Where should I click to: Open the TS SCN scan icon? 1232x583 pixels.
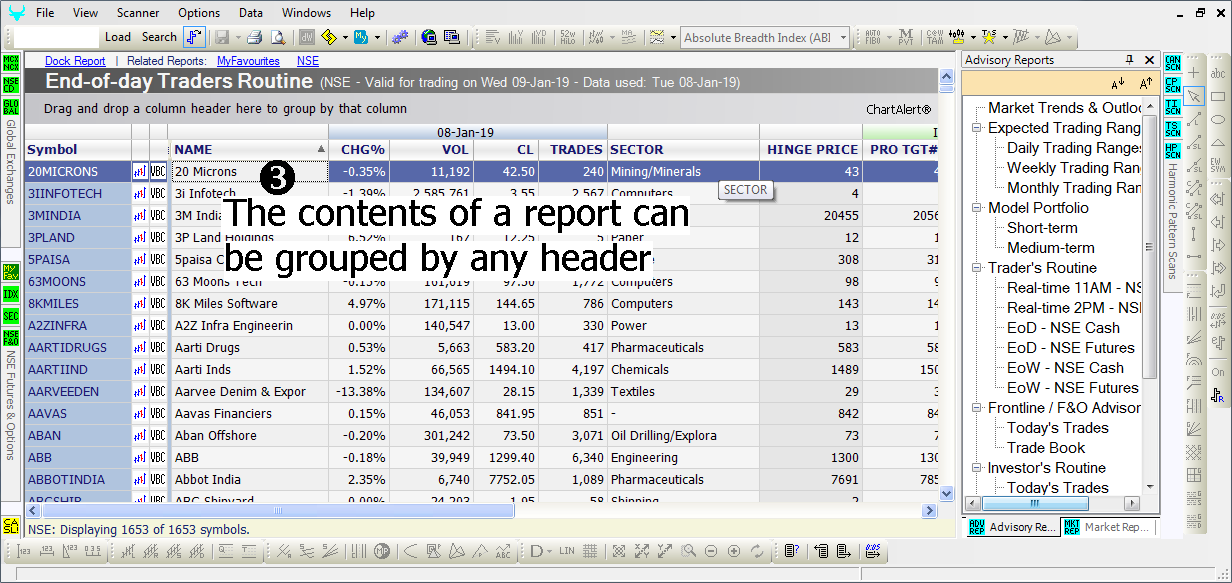click(1173, 129)
